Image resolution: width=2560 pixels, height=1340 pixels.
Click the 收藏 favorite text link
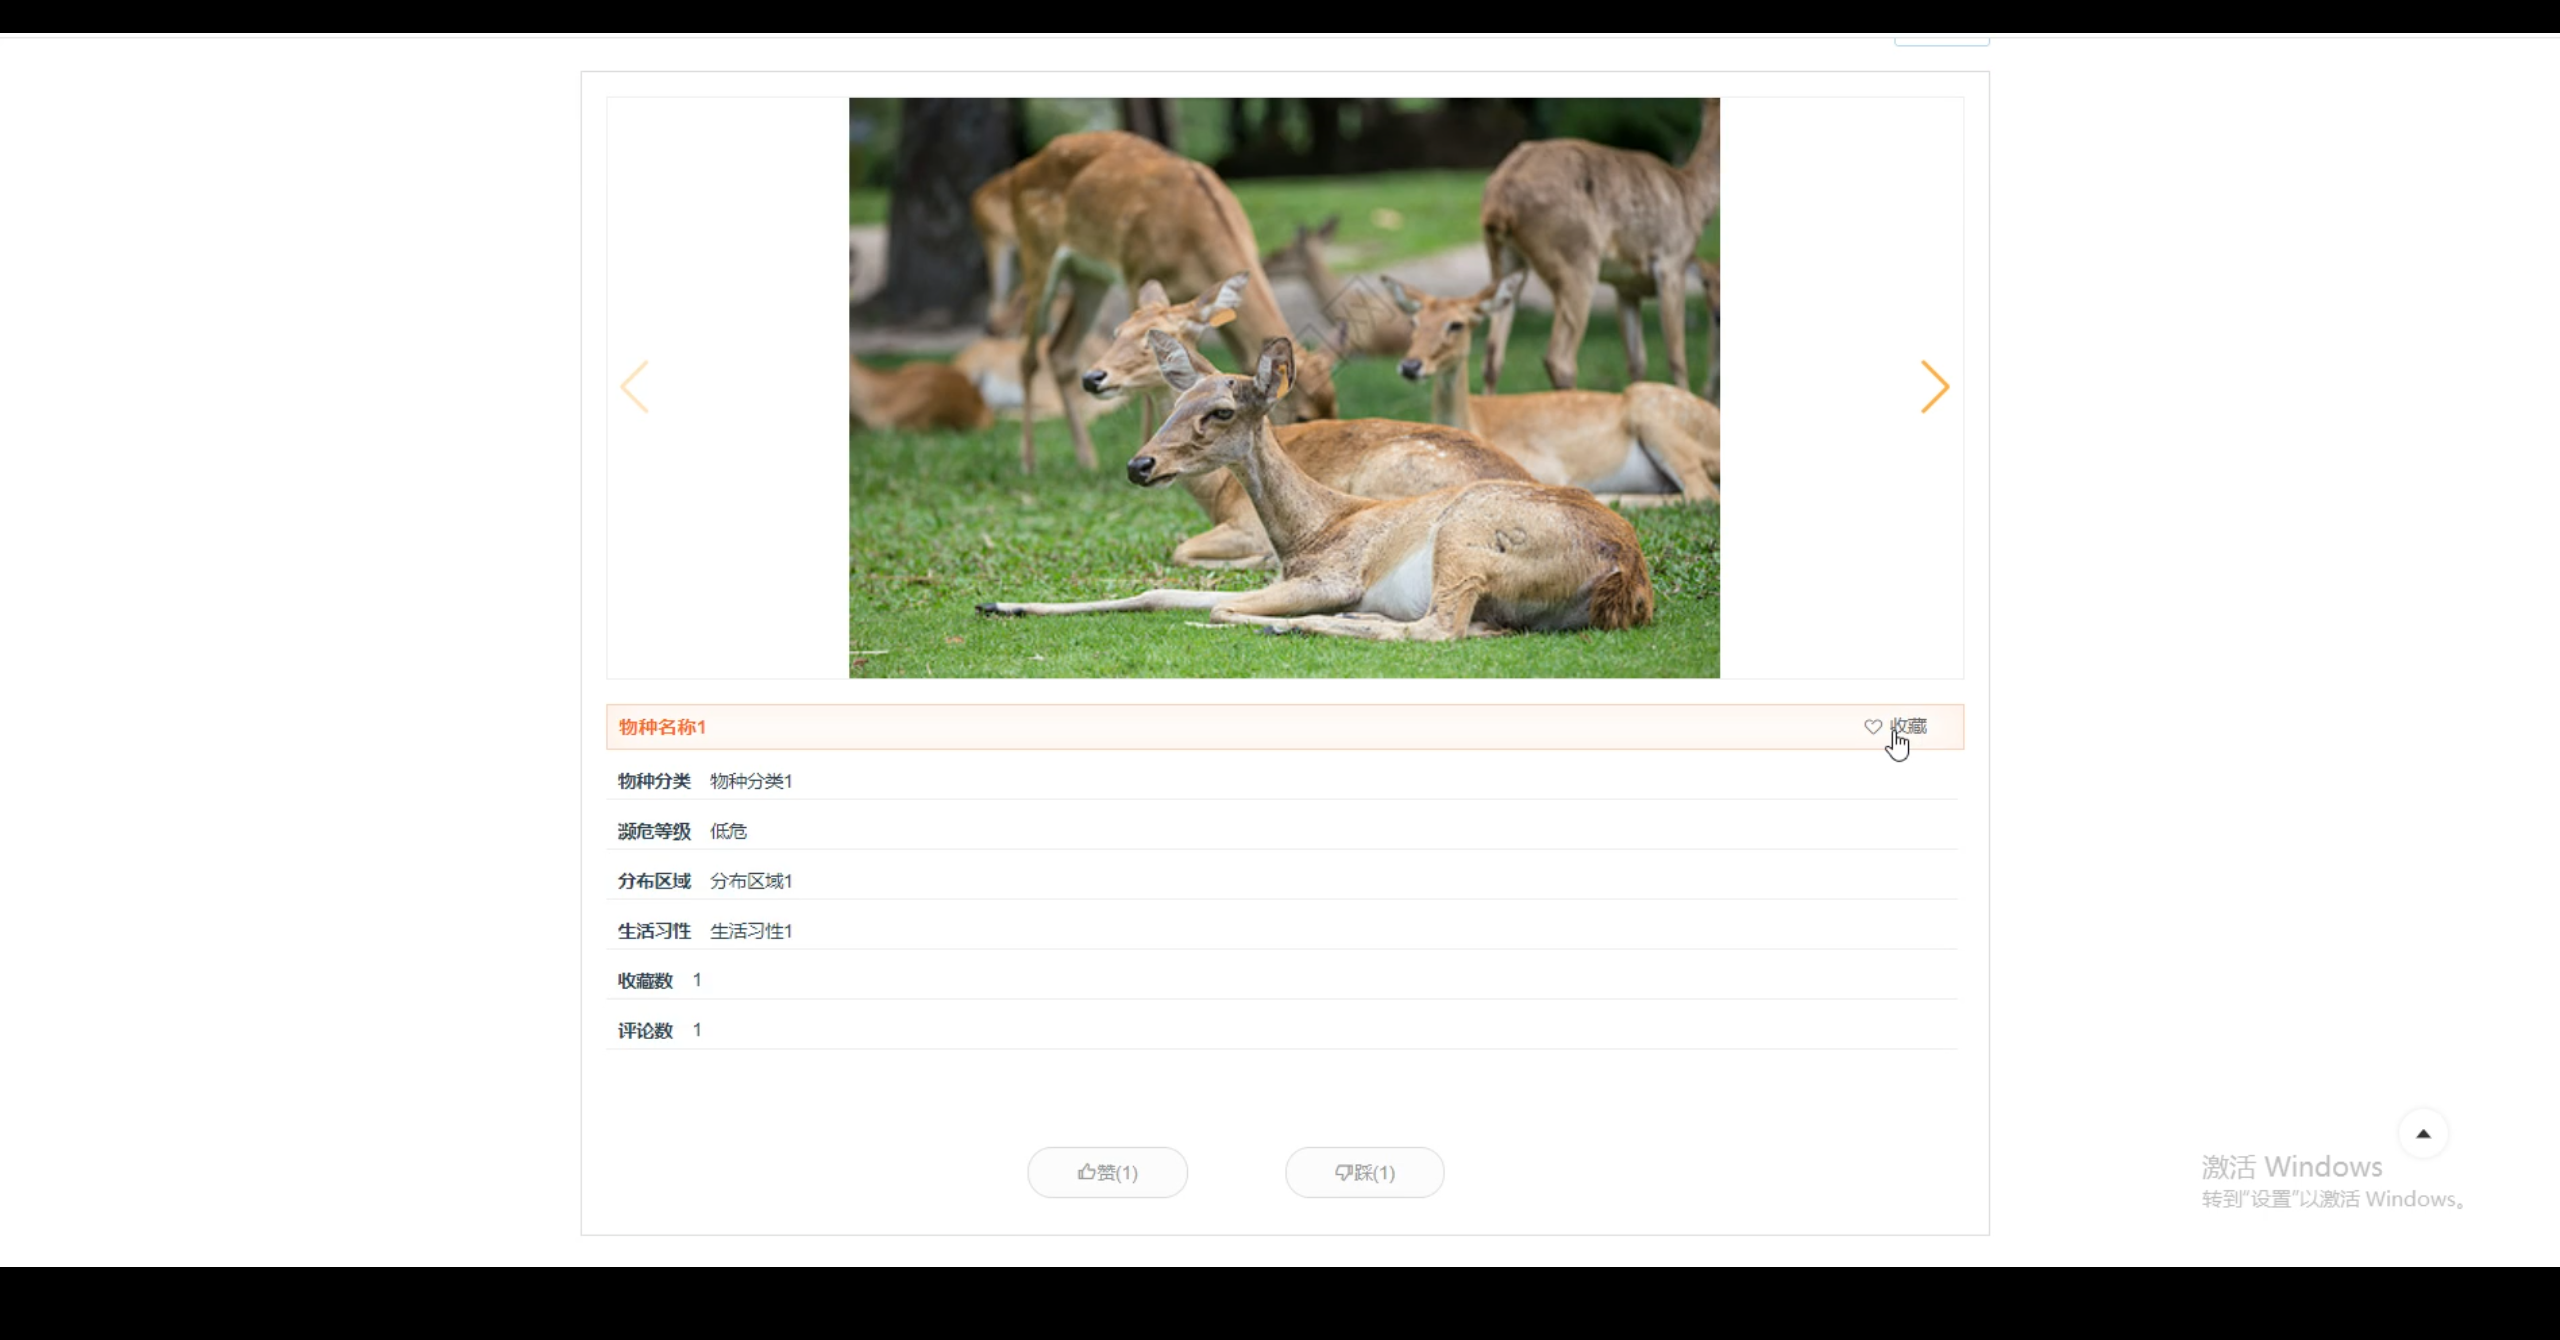1908,726
